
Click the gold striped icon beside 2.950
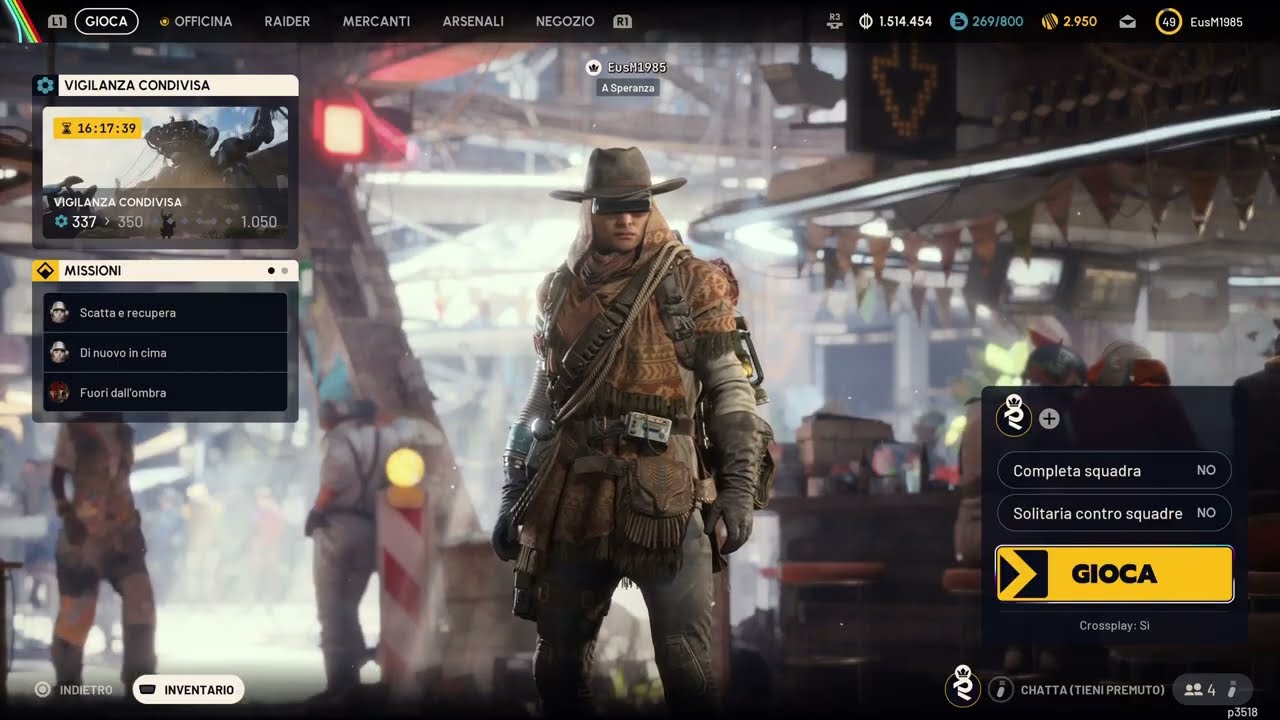pyautogui.click(x=1050, y=21)
